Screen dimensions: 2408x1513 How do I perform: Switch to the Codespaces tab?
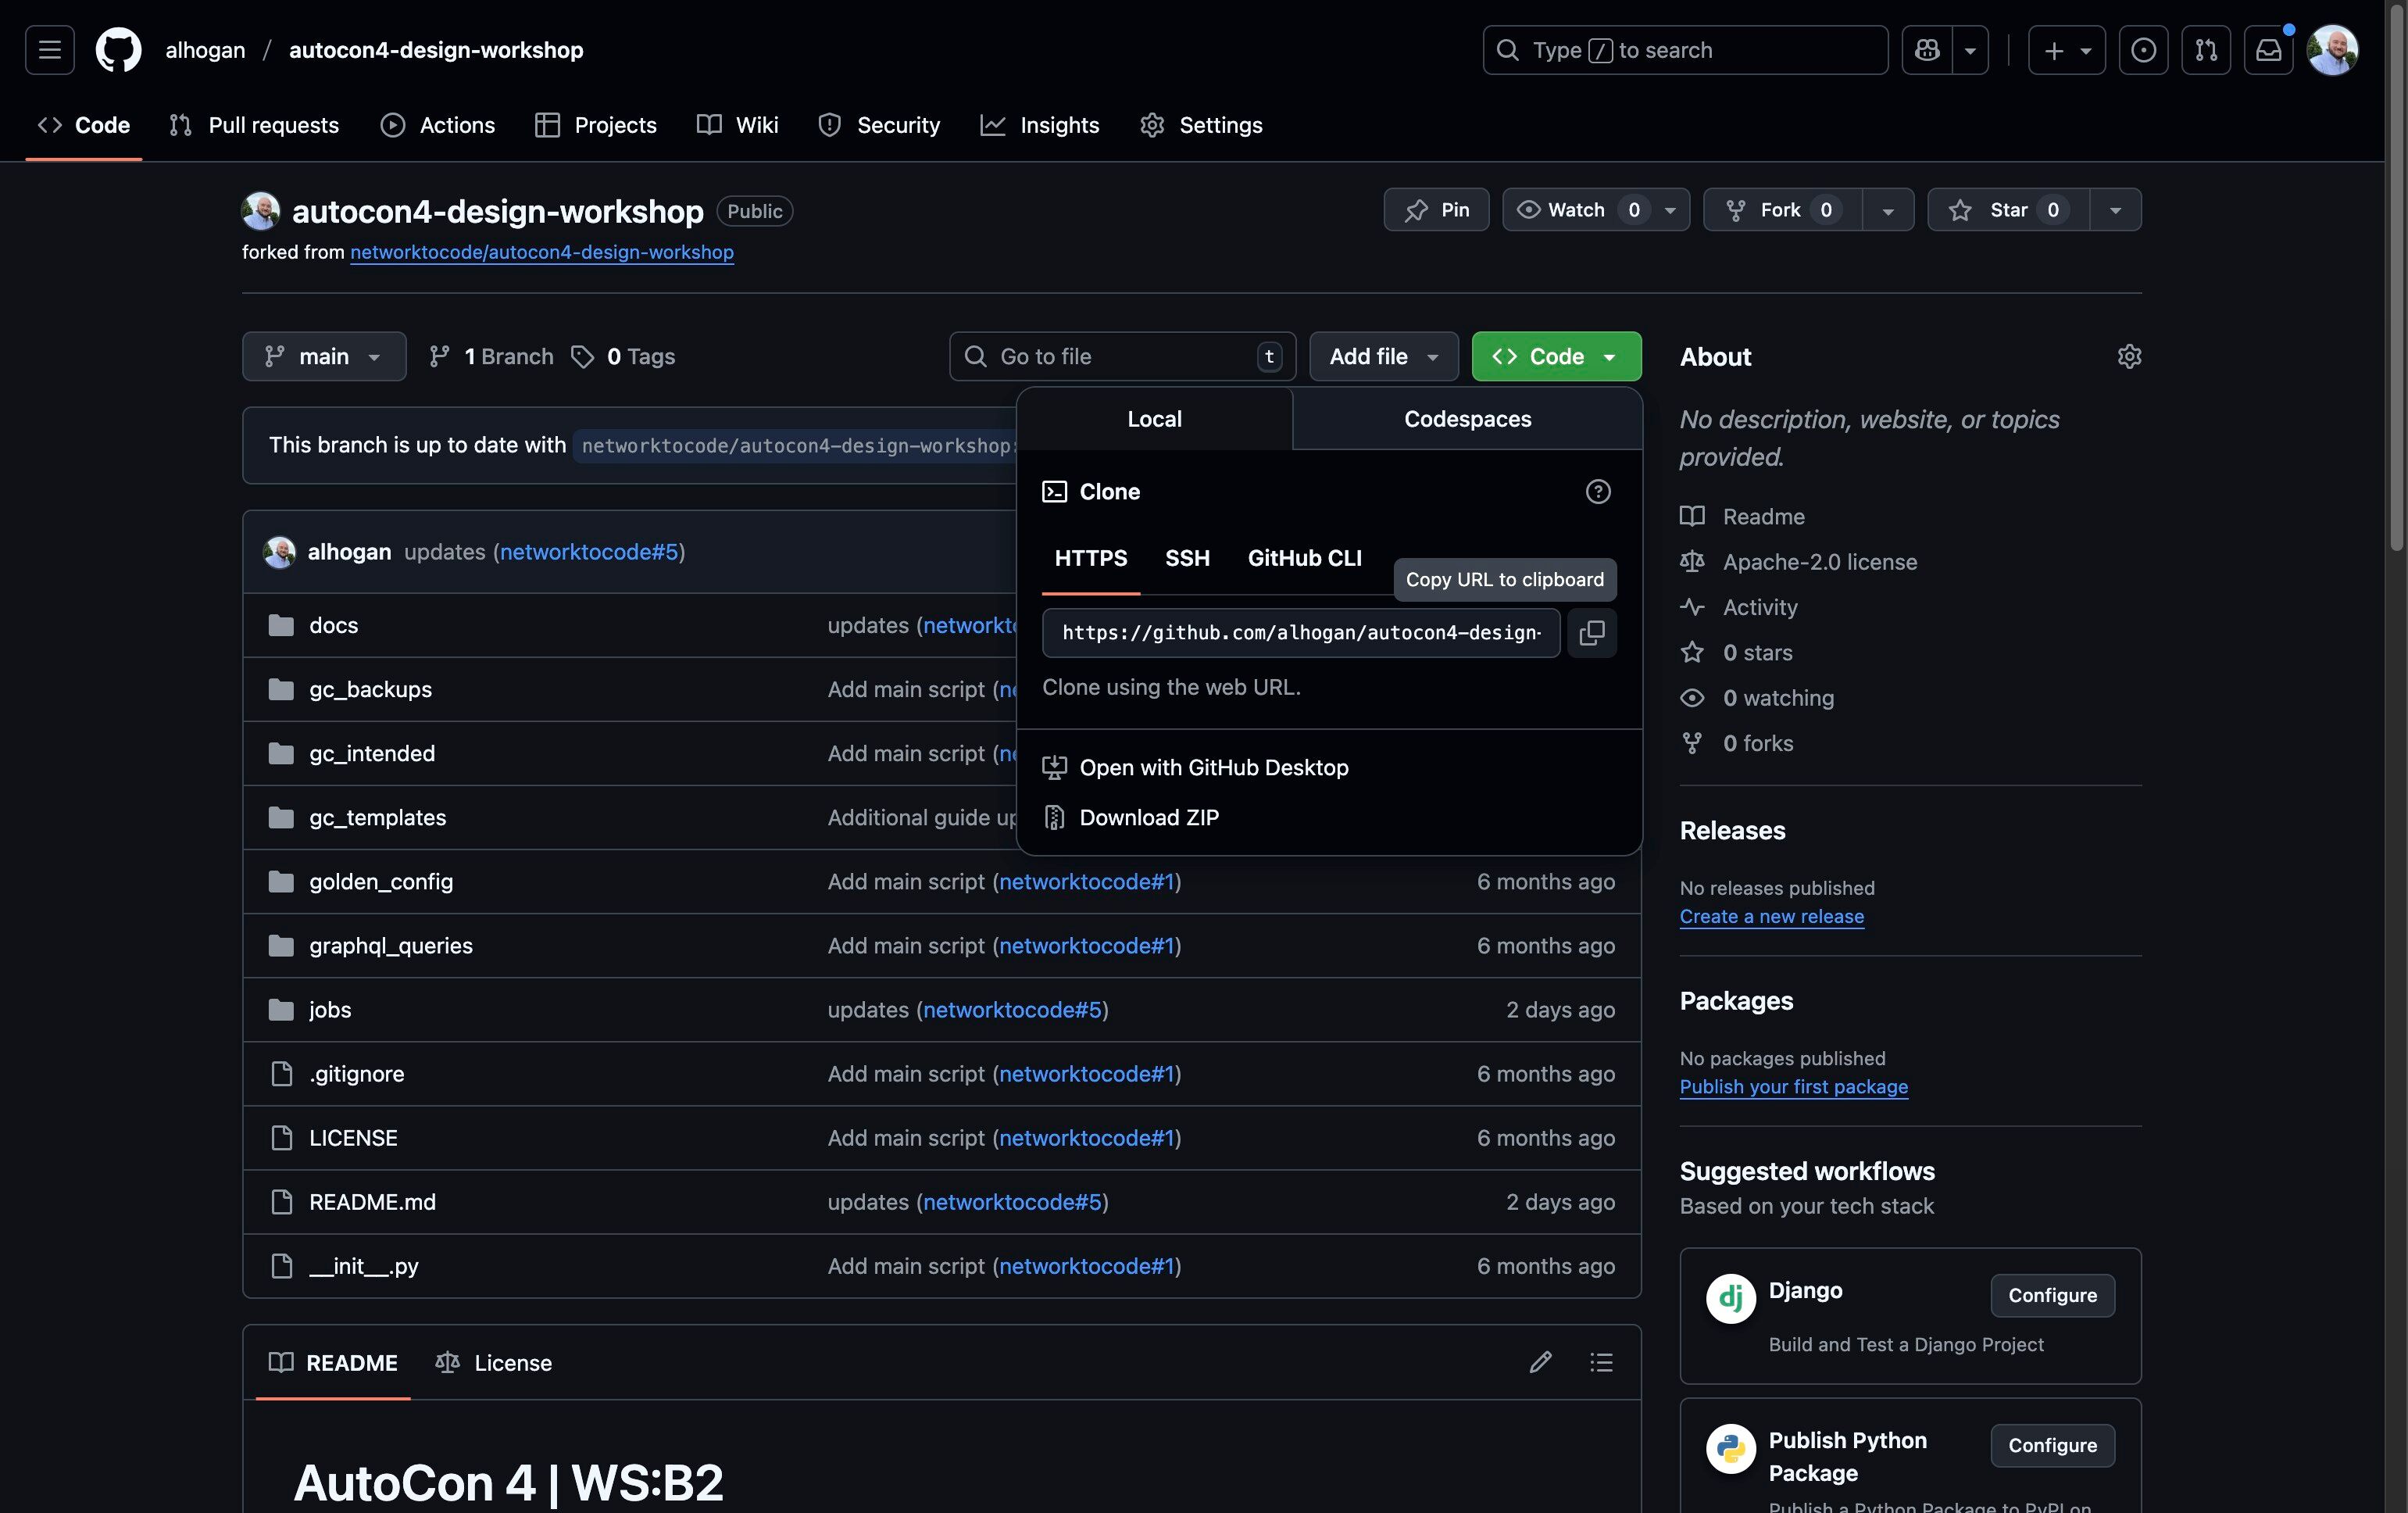click(1467, 419)
